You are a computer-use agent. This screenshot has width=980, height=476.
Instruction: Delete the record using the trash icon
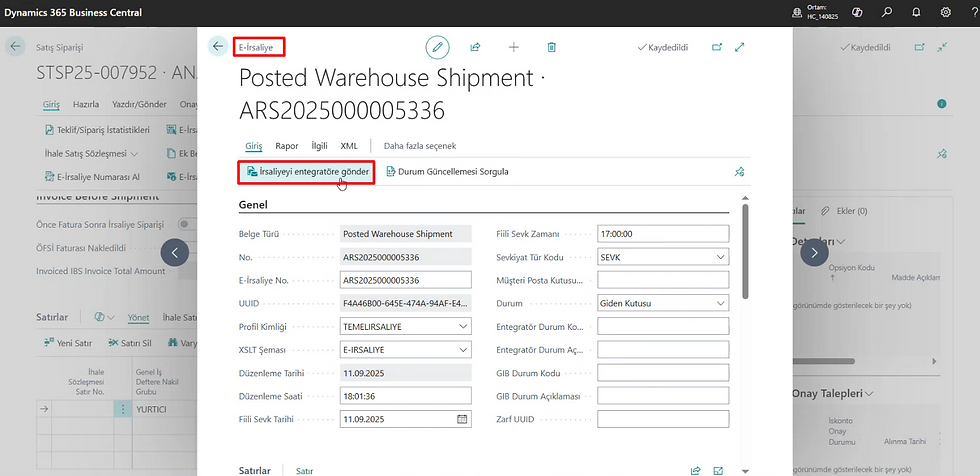[552, 47]
